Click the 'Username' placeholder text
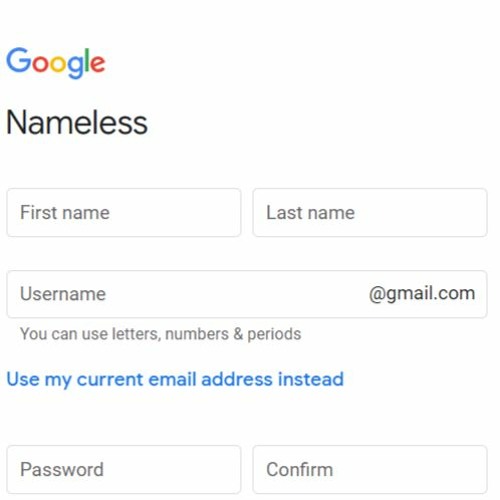The width and height of the screenshot is (500, 500). point(63,294)
